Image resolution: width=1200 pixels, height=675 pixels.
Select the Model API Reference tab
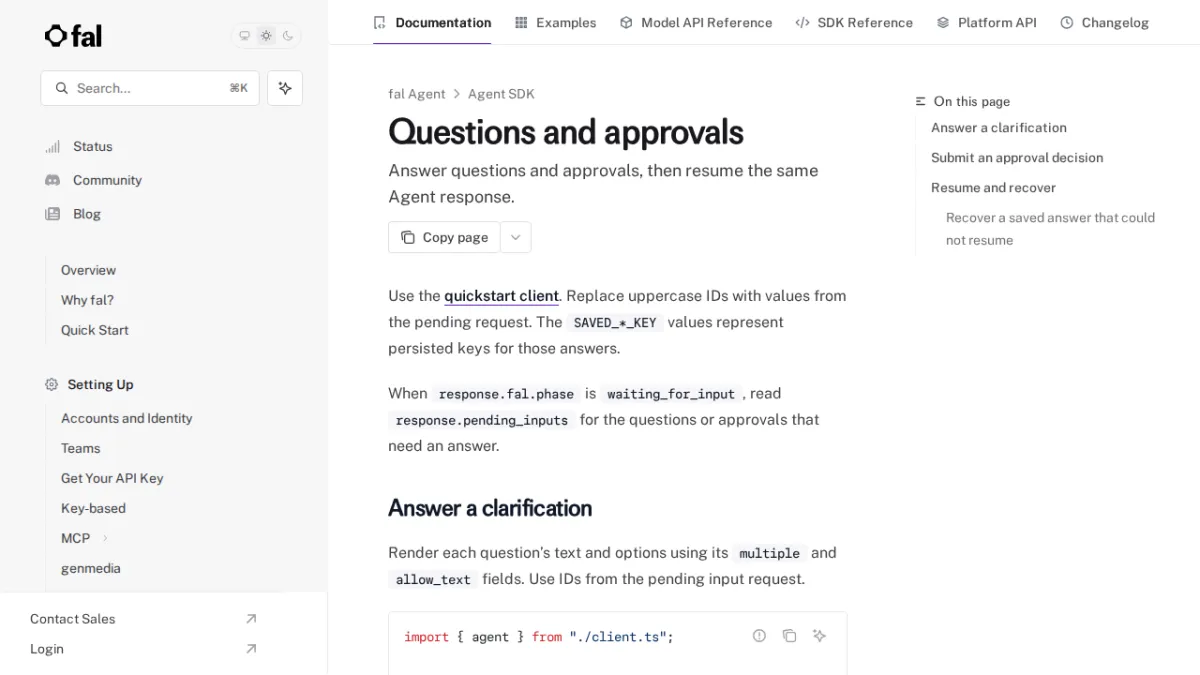pyautogui.click(x=696, y=22)
